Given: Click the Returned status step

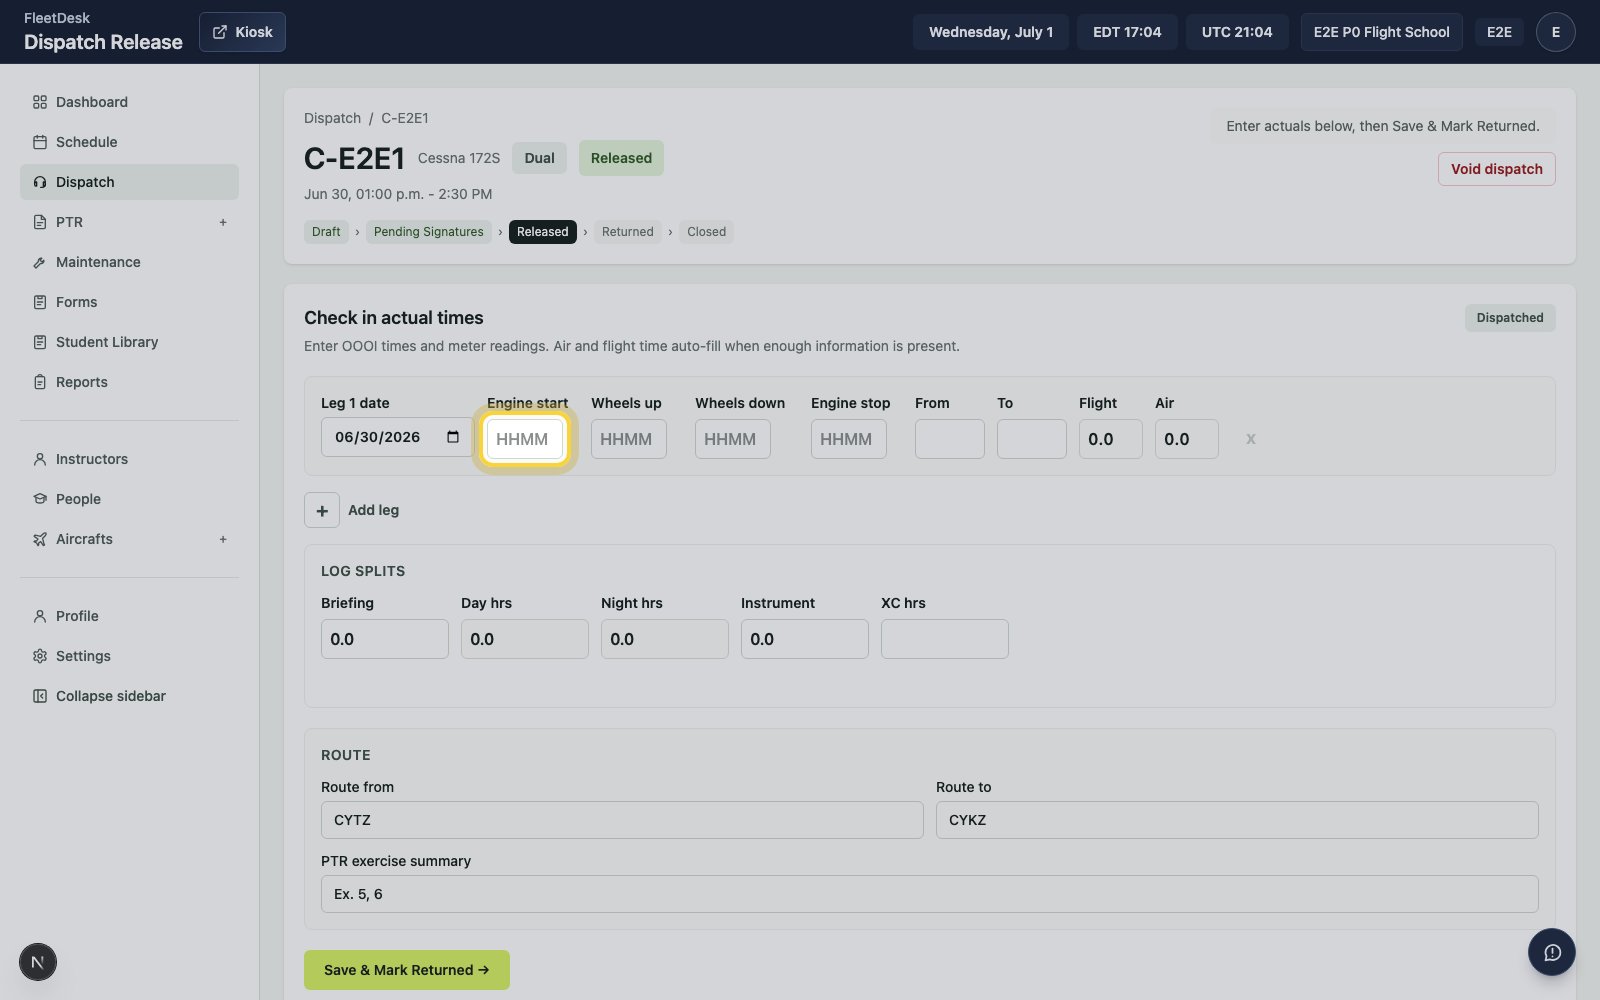Looking at the screenshot, I should 628,232.
